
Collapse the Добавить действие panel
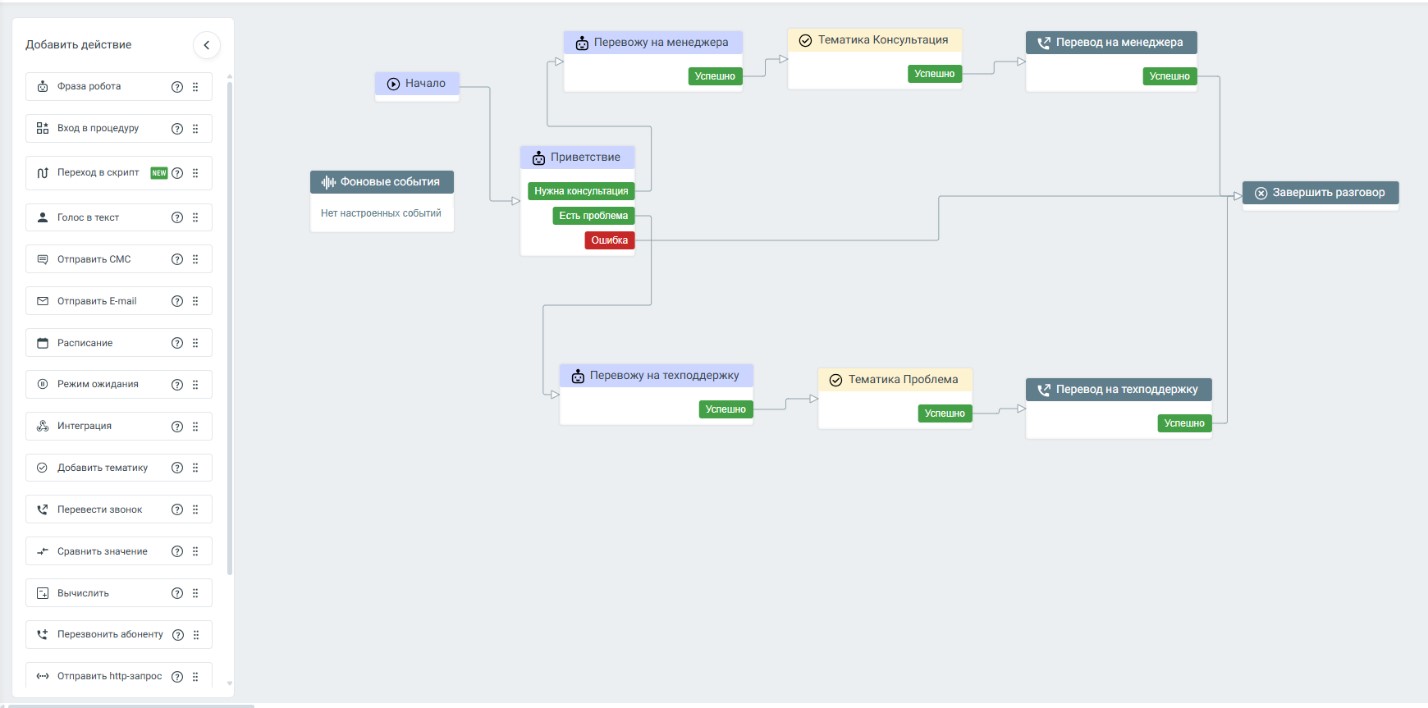coord(206,45)
